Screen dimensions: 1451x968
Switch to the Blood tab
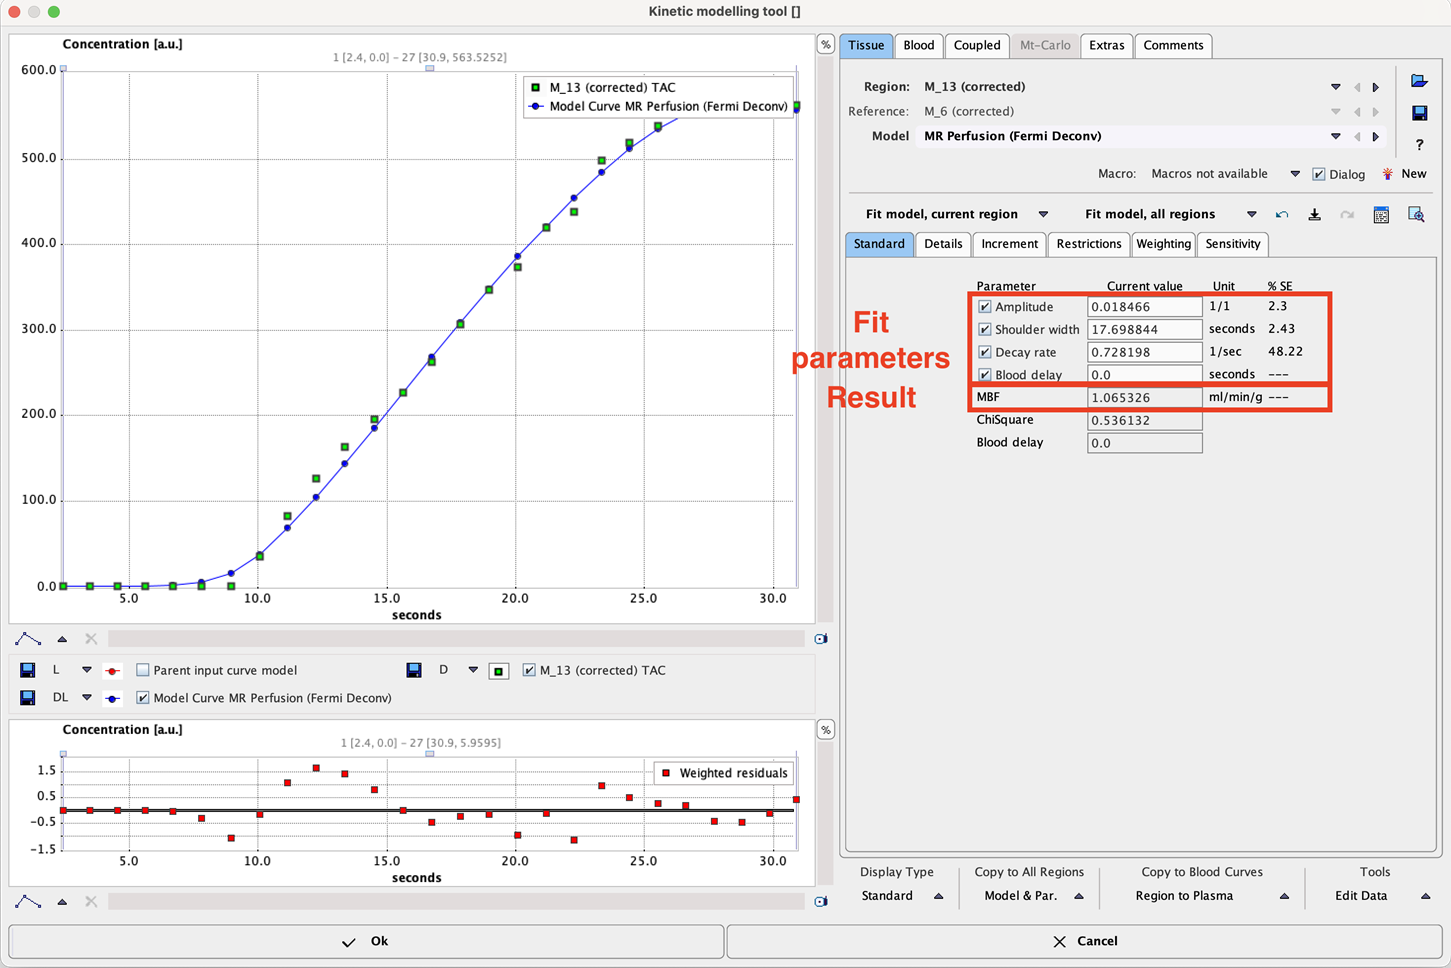click(x=919, y=45)
